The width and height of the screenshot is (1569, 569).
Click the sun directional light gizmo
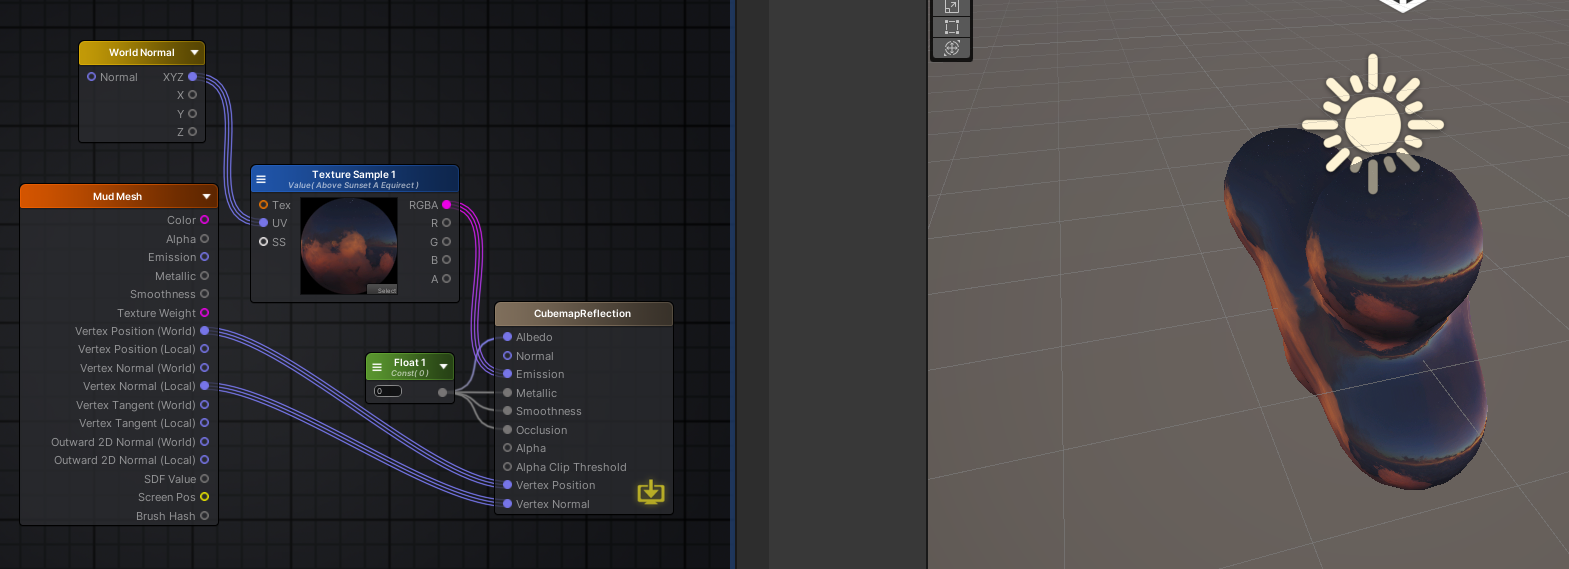click(1372, 124)
